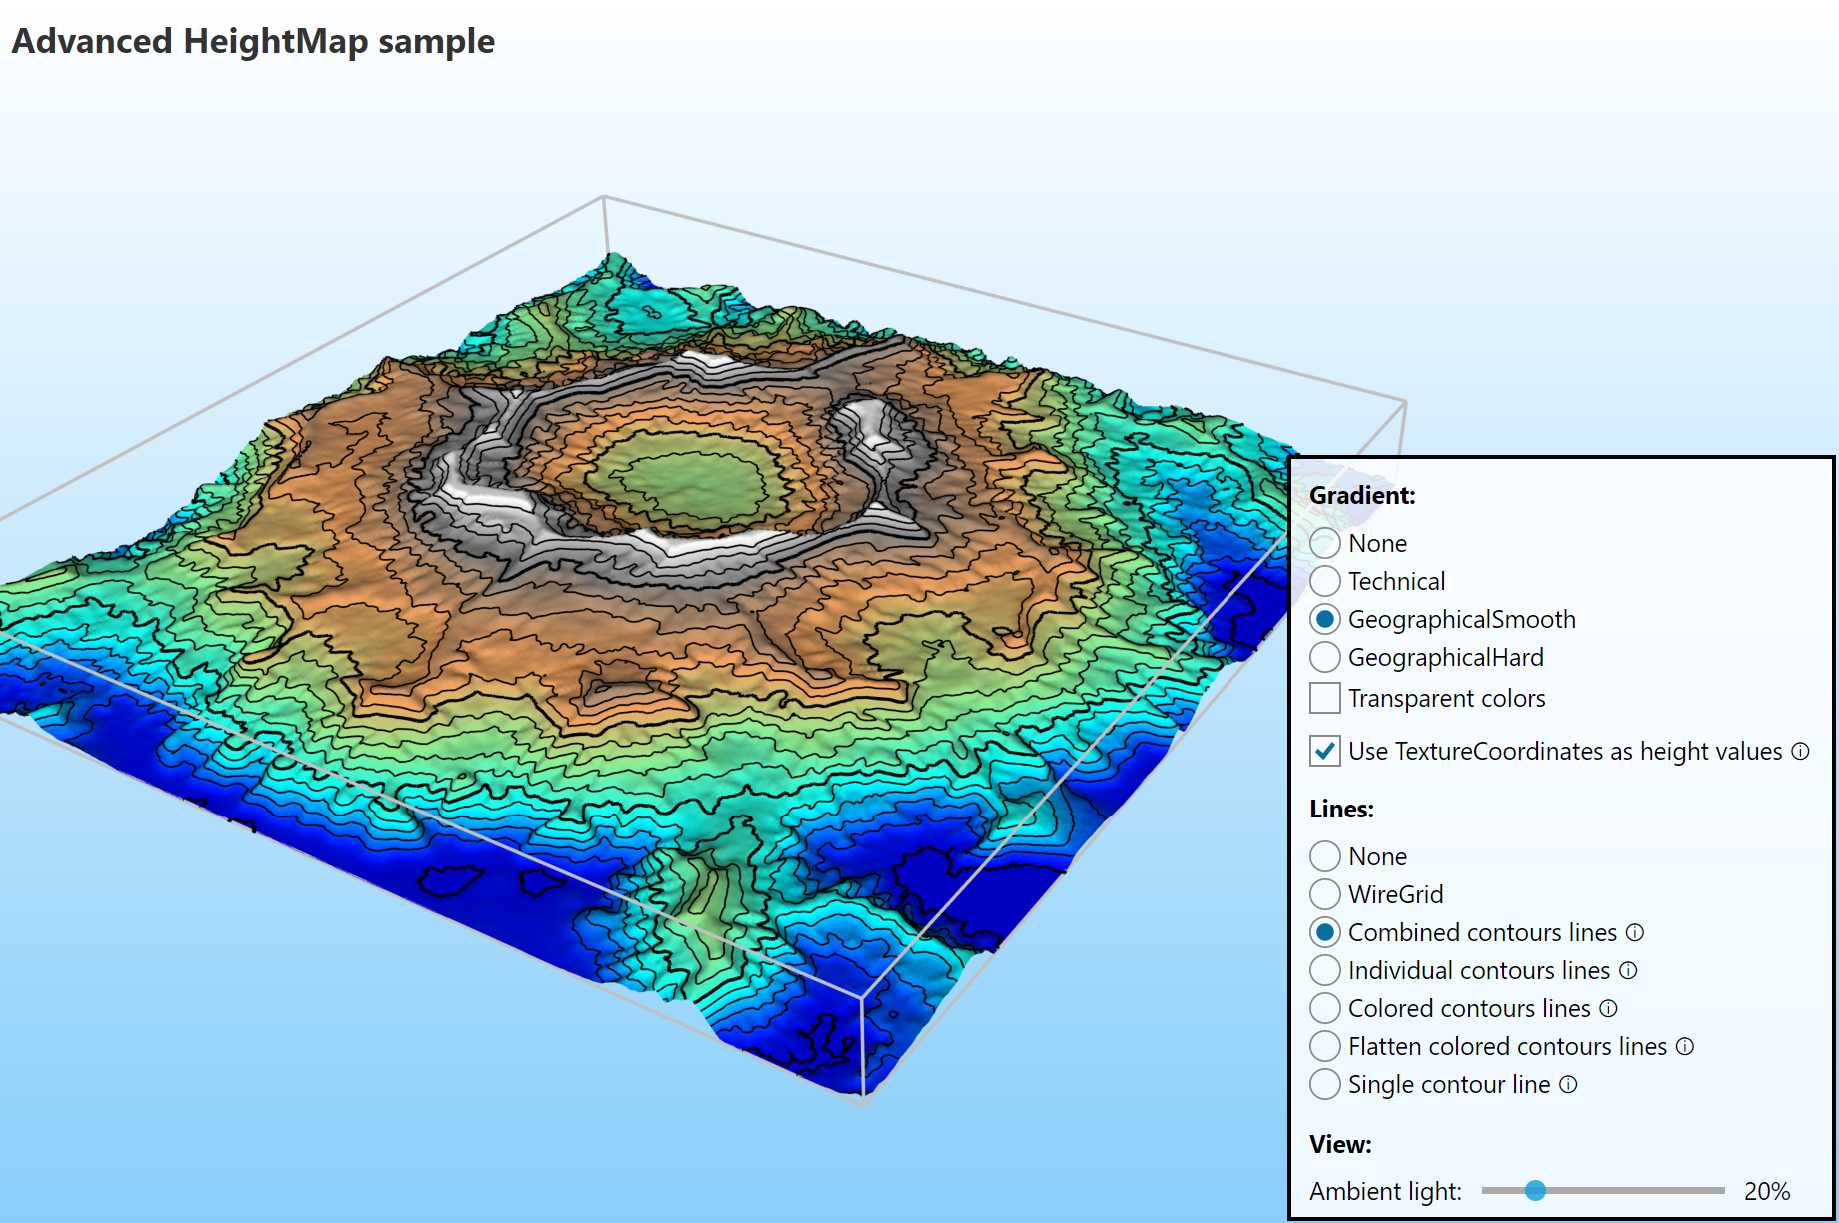Screen dimensions: 1839x1223
Task: Switch to Colored contours lines
Action: (x=1325, y=1008)
